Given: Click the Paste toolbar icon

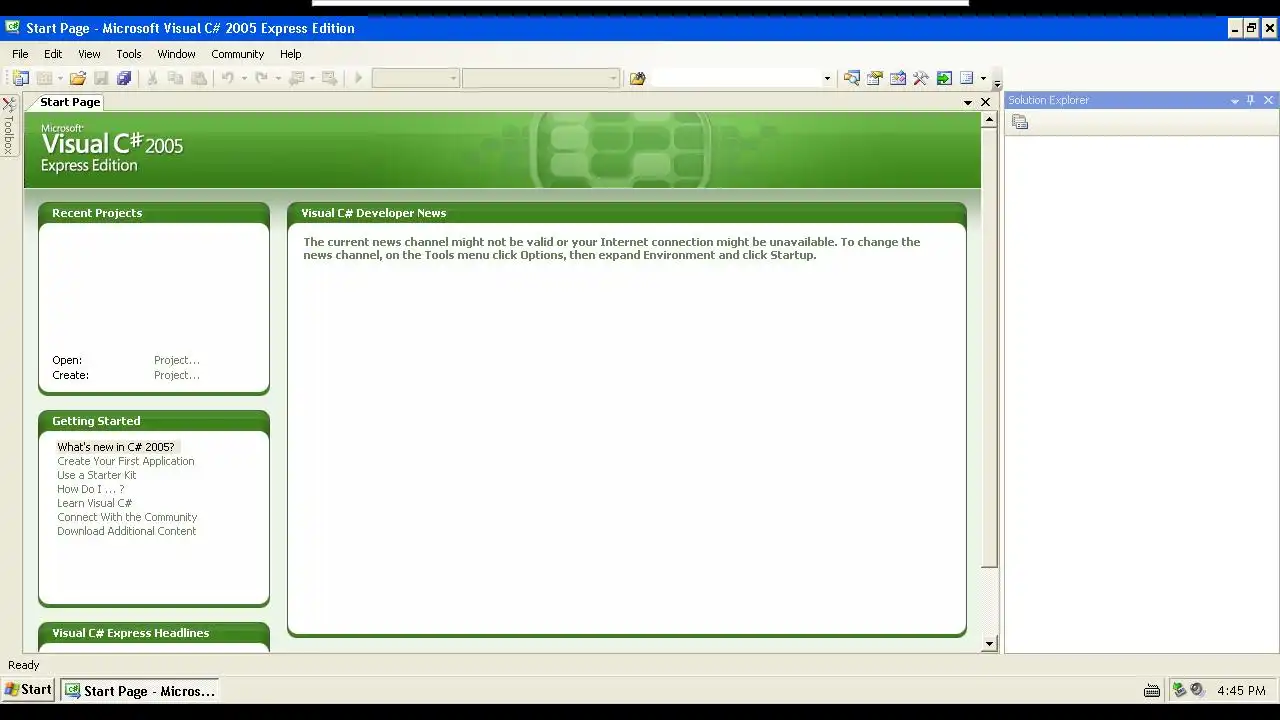Looking at the screenshot, I should pos(199,78).
